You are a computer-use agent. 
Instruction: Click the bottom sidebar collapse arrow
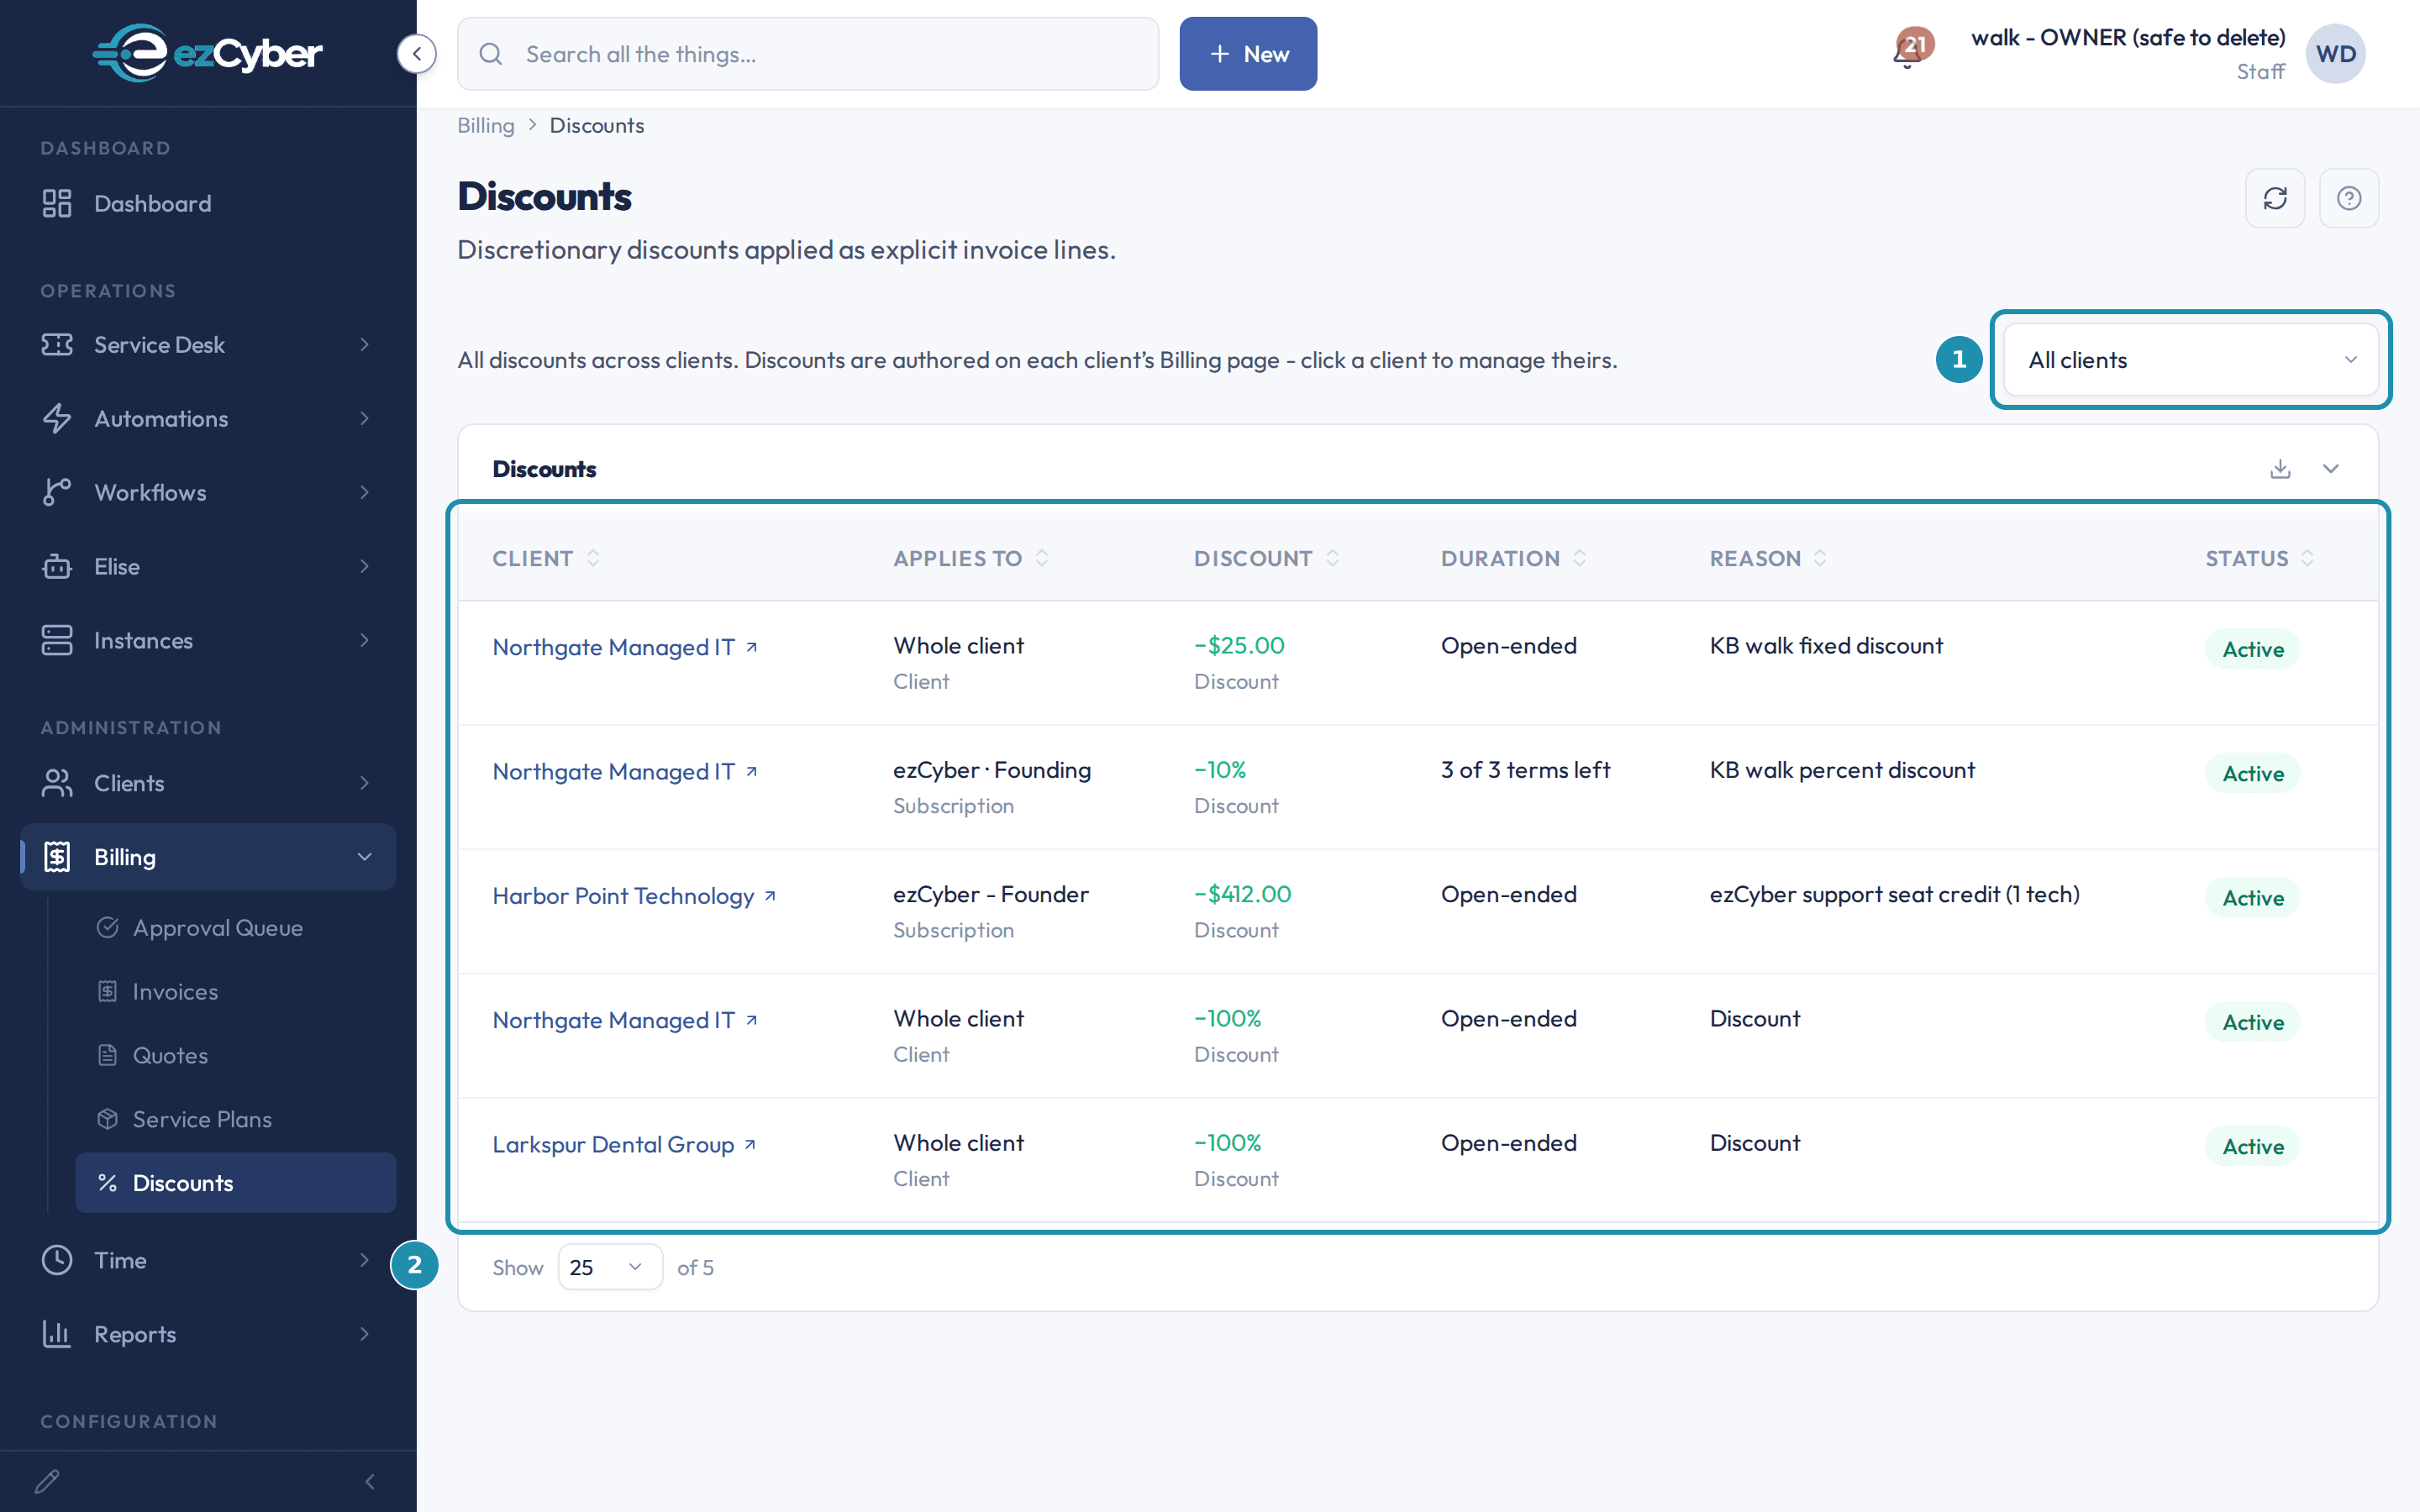[370, 1481]
